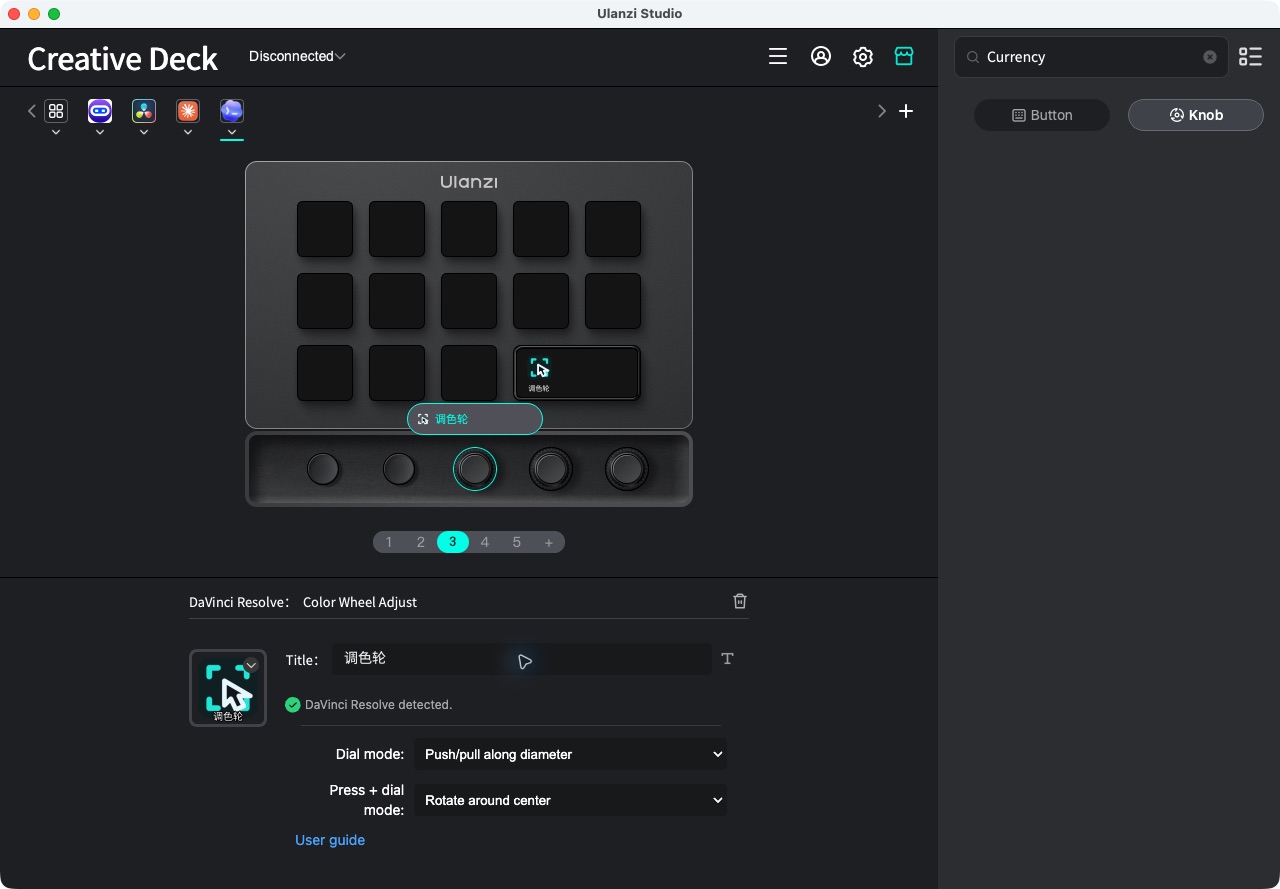The image size is (1280, 889).
Task: Click the Color Wheel Adjust icon preview
Action: tap(228, 688)
